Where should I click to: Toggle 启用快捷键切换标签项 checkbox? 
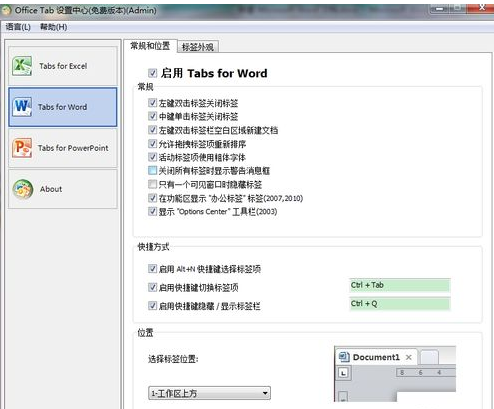point(152,287)
